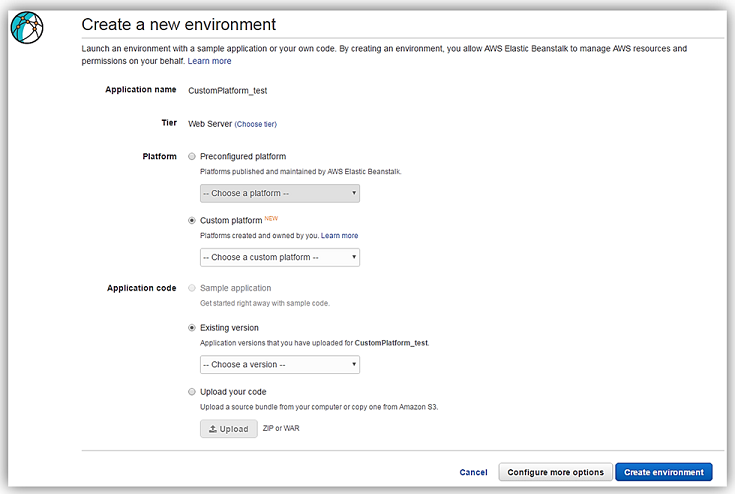Open Learn more link in the intro paragraph
Image resolution: width=735 pixels, height=494 pixels.
click(x=209, y=61)
